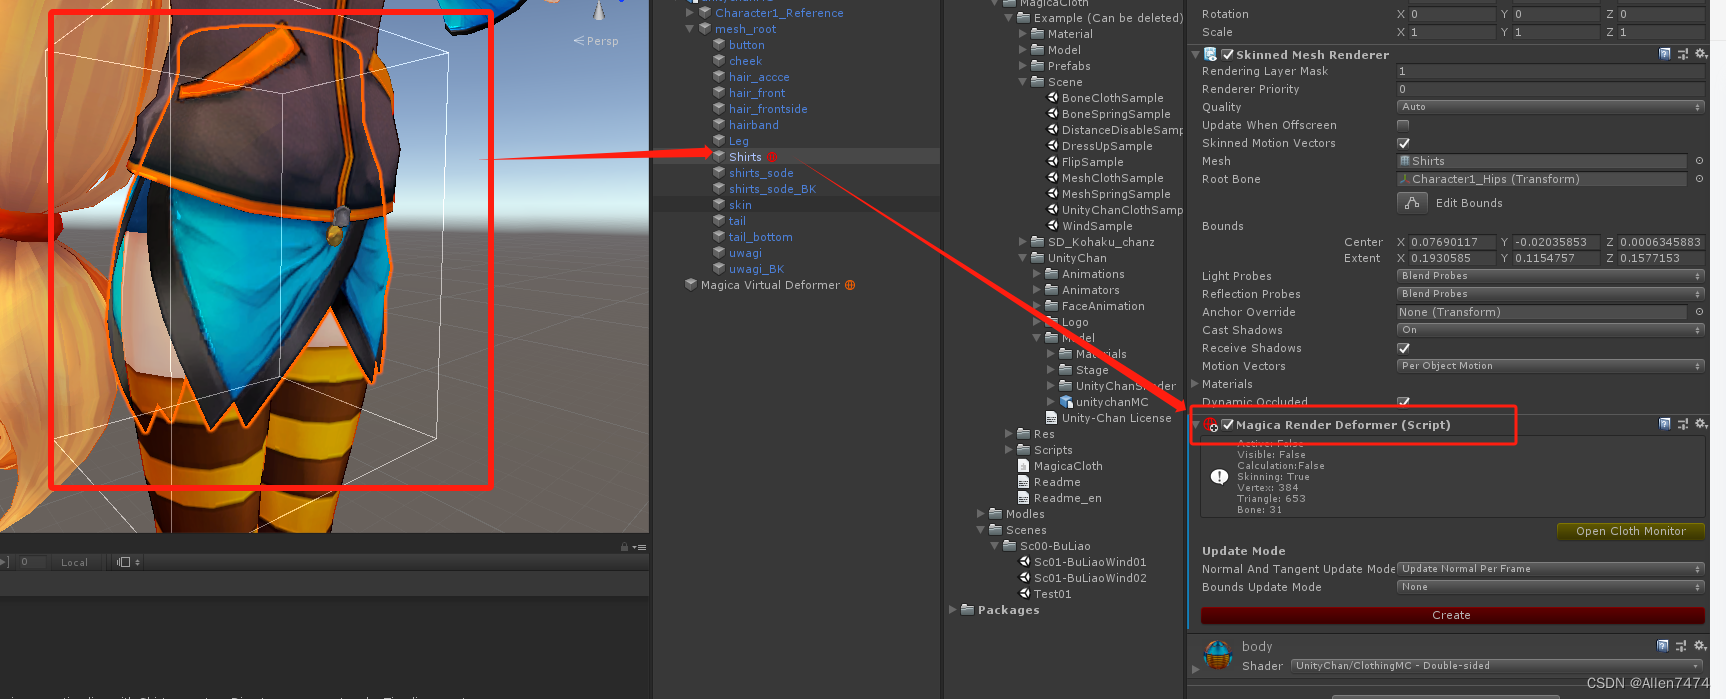Toggle Receive Shadows checkbox
The width and height of the screenshot is (1726, 699).
click(x=1403, y=348)
